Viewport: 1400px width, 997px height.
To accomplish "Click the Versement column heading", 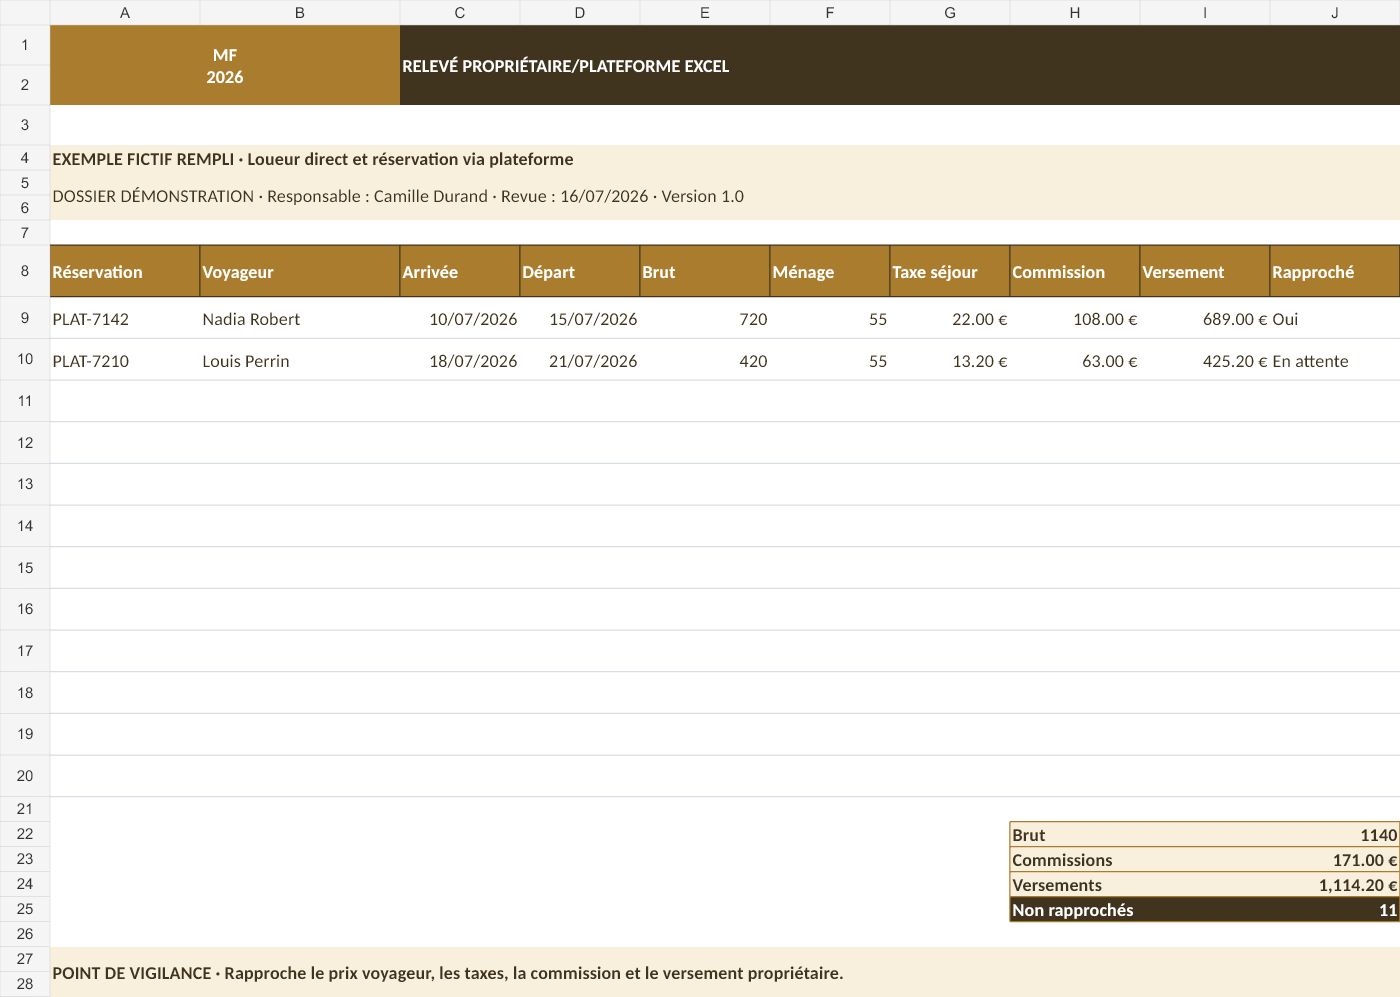I will click(1205, 272).
